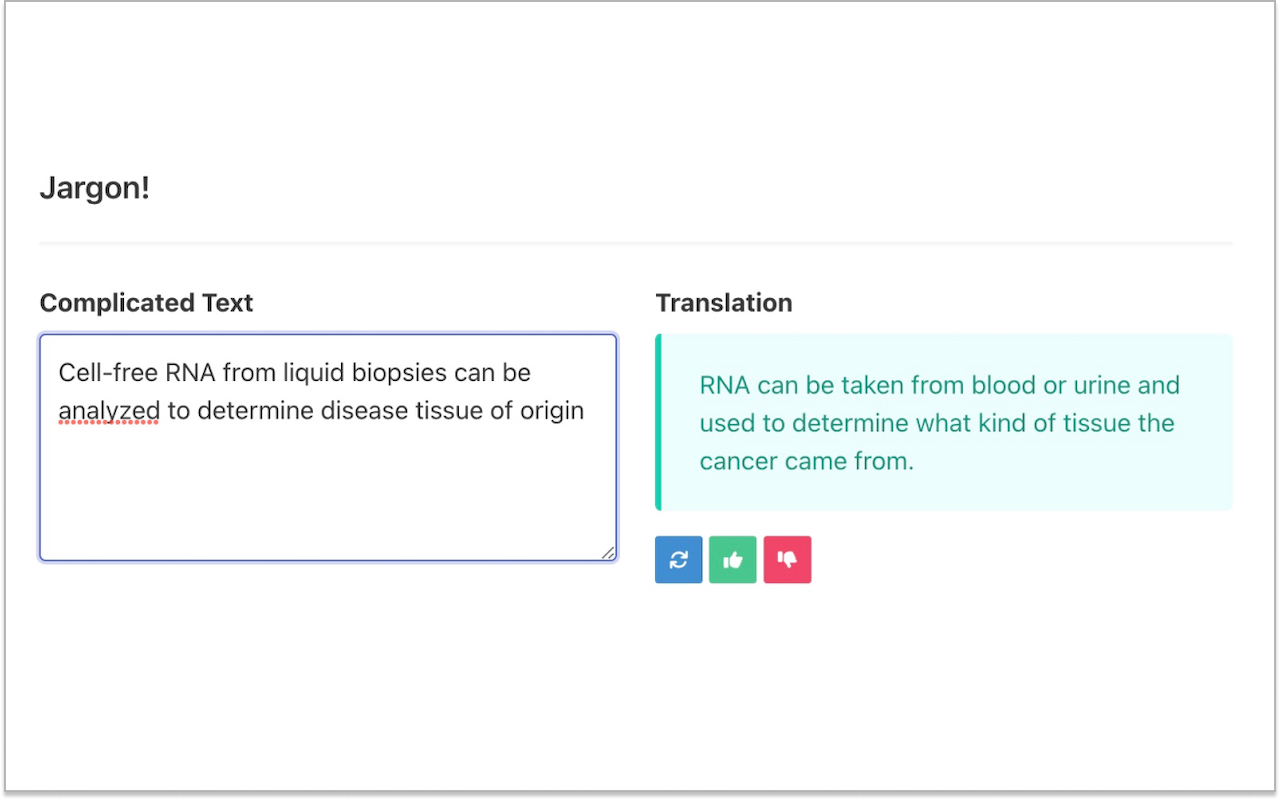
Task: Click "cancer came from." in translation
Action: coord(807,461)
